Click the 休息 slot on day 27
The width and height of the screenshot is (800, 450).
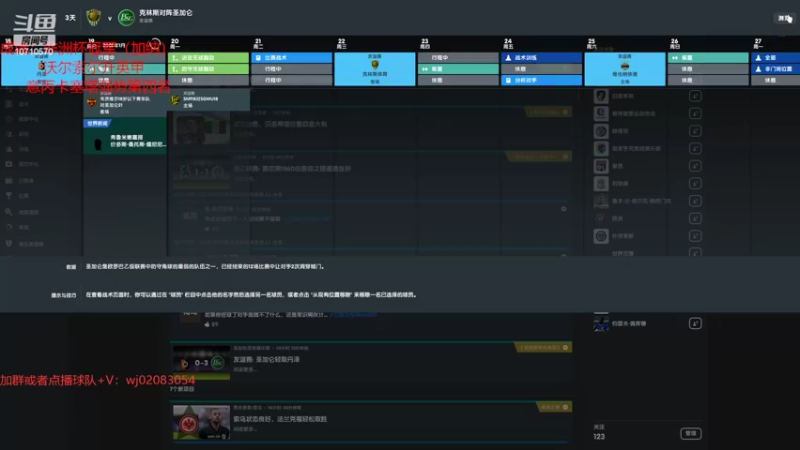[776, 80]
